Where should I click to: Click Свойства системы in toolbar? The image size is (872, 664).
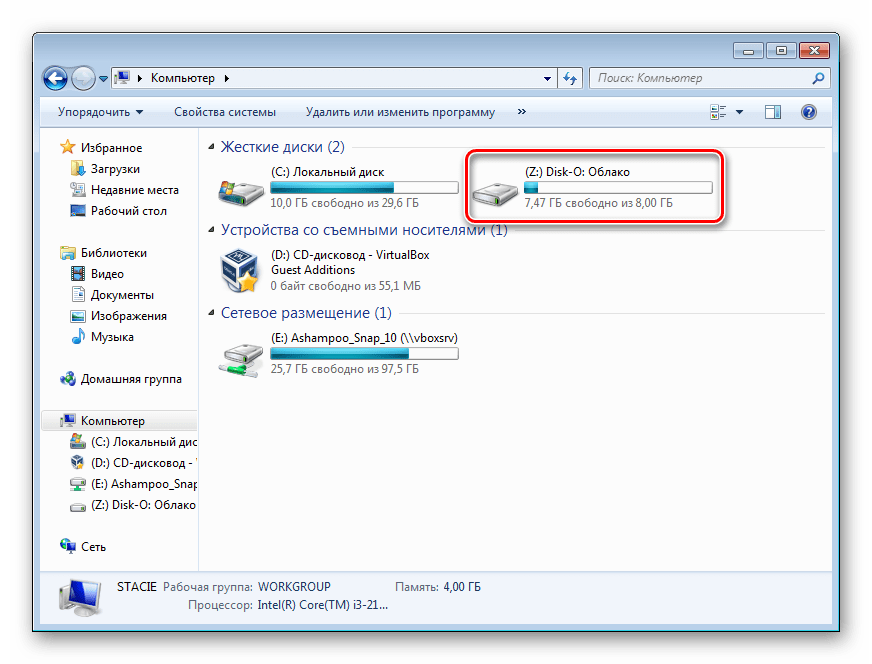click(225, 112)
